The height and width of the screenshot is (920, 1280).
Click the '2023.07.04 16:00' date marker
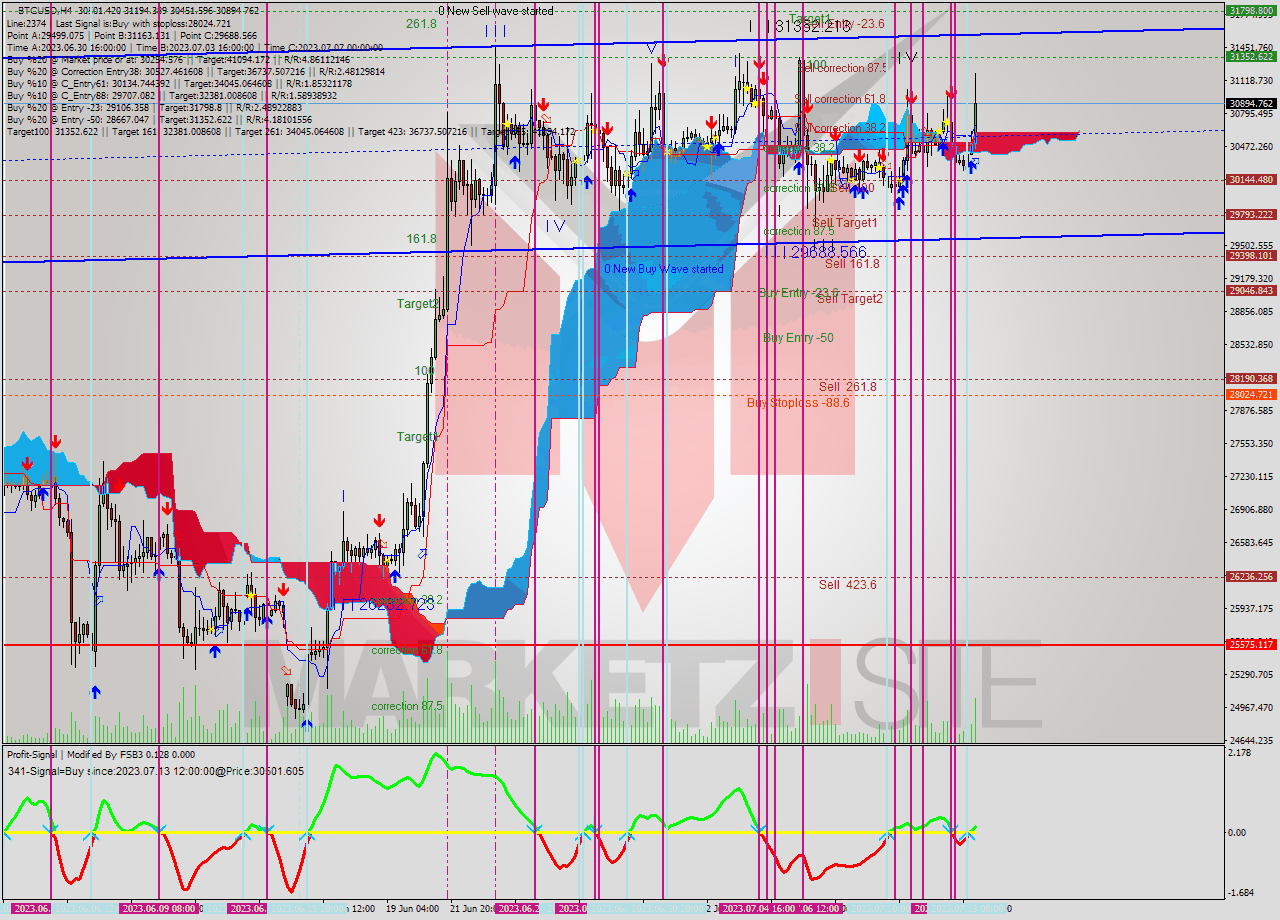click(758, 908)
